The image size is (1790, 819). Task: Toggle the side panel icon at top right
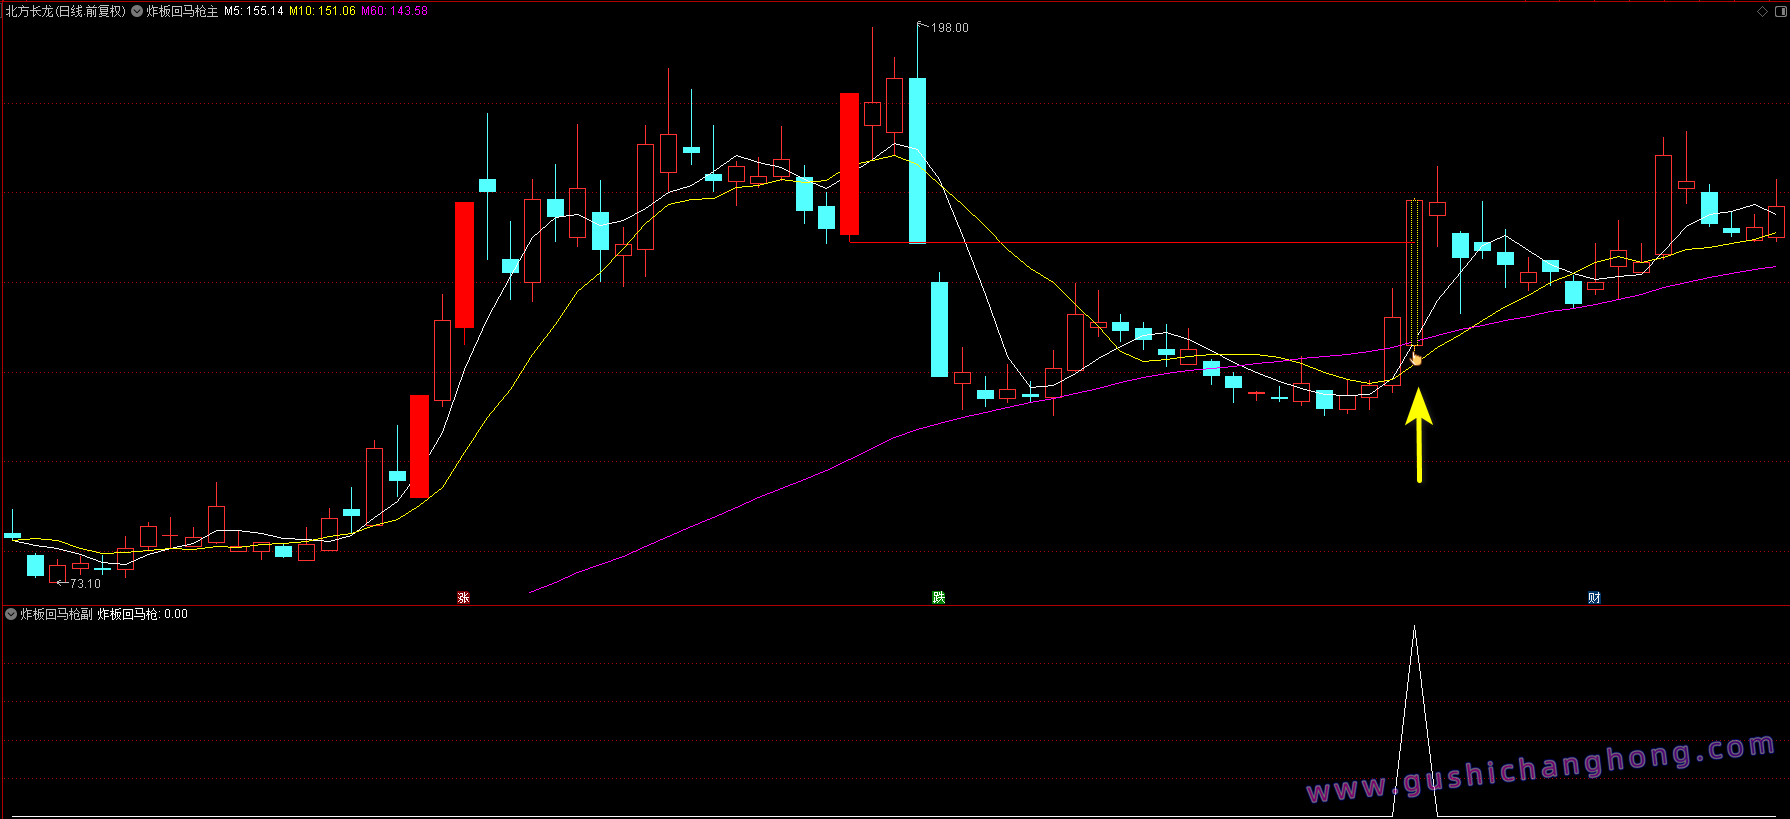click(x=1779, y=12)
